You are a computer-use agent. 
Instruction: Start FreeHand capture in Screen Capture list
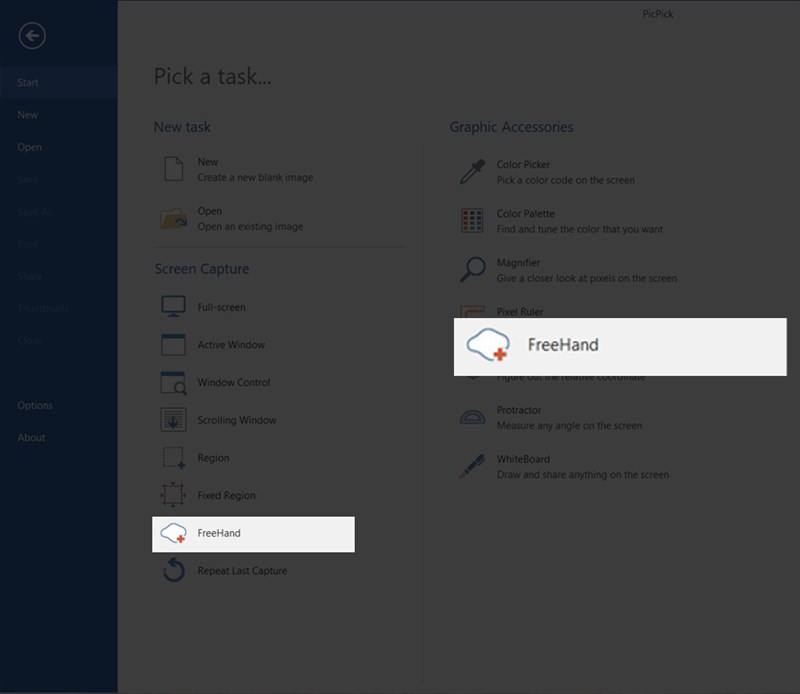[253, 534]
